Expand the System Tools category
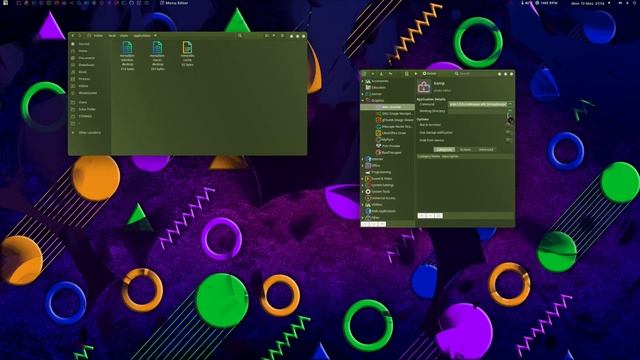The height and width of the screenshot is (360, 640). tap(362, 192)
